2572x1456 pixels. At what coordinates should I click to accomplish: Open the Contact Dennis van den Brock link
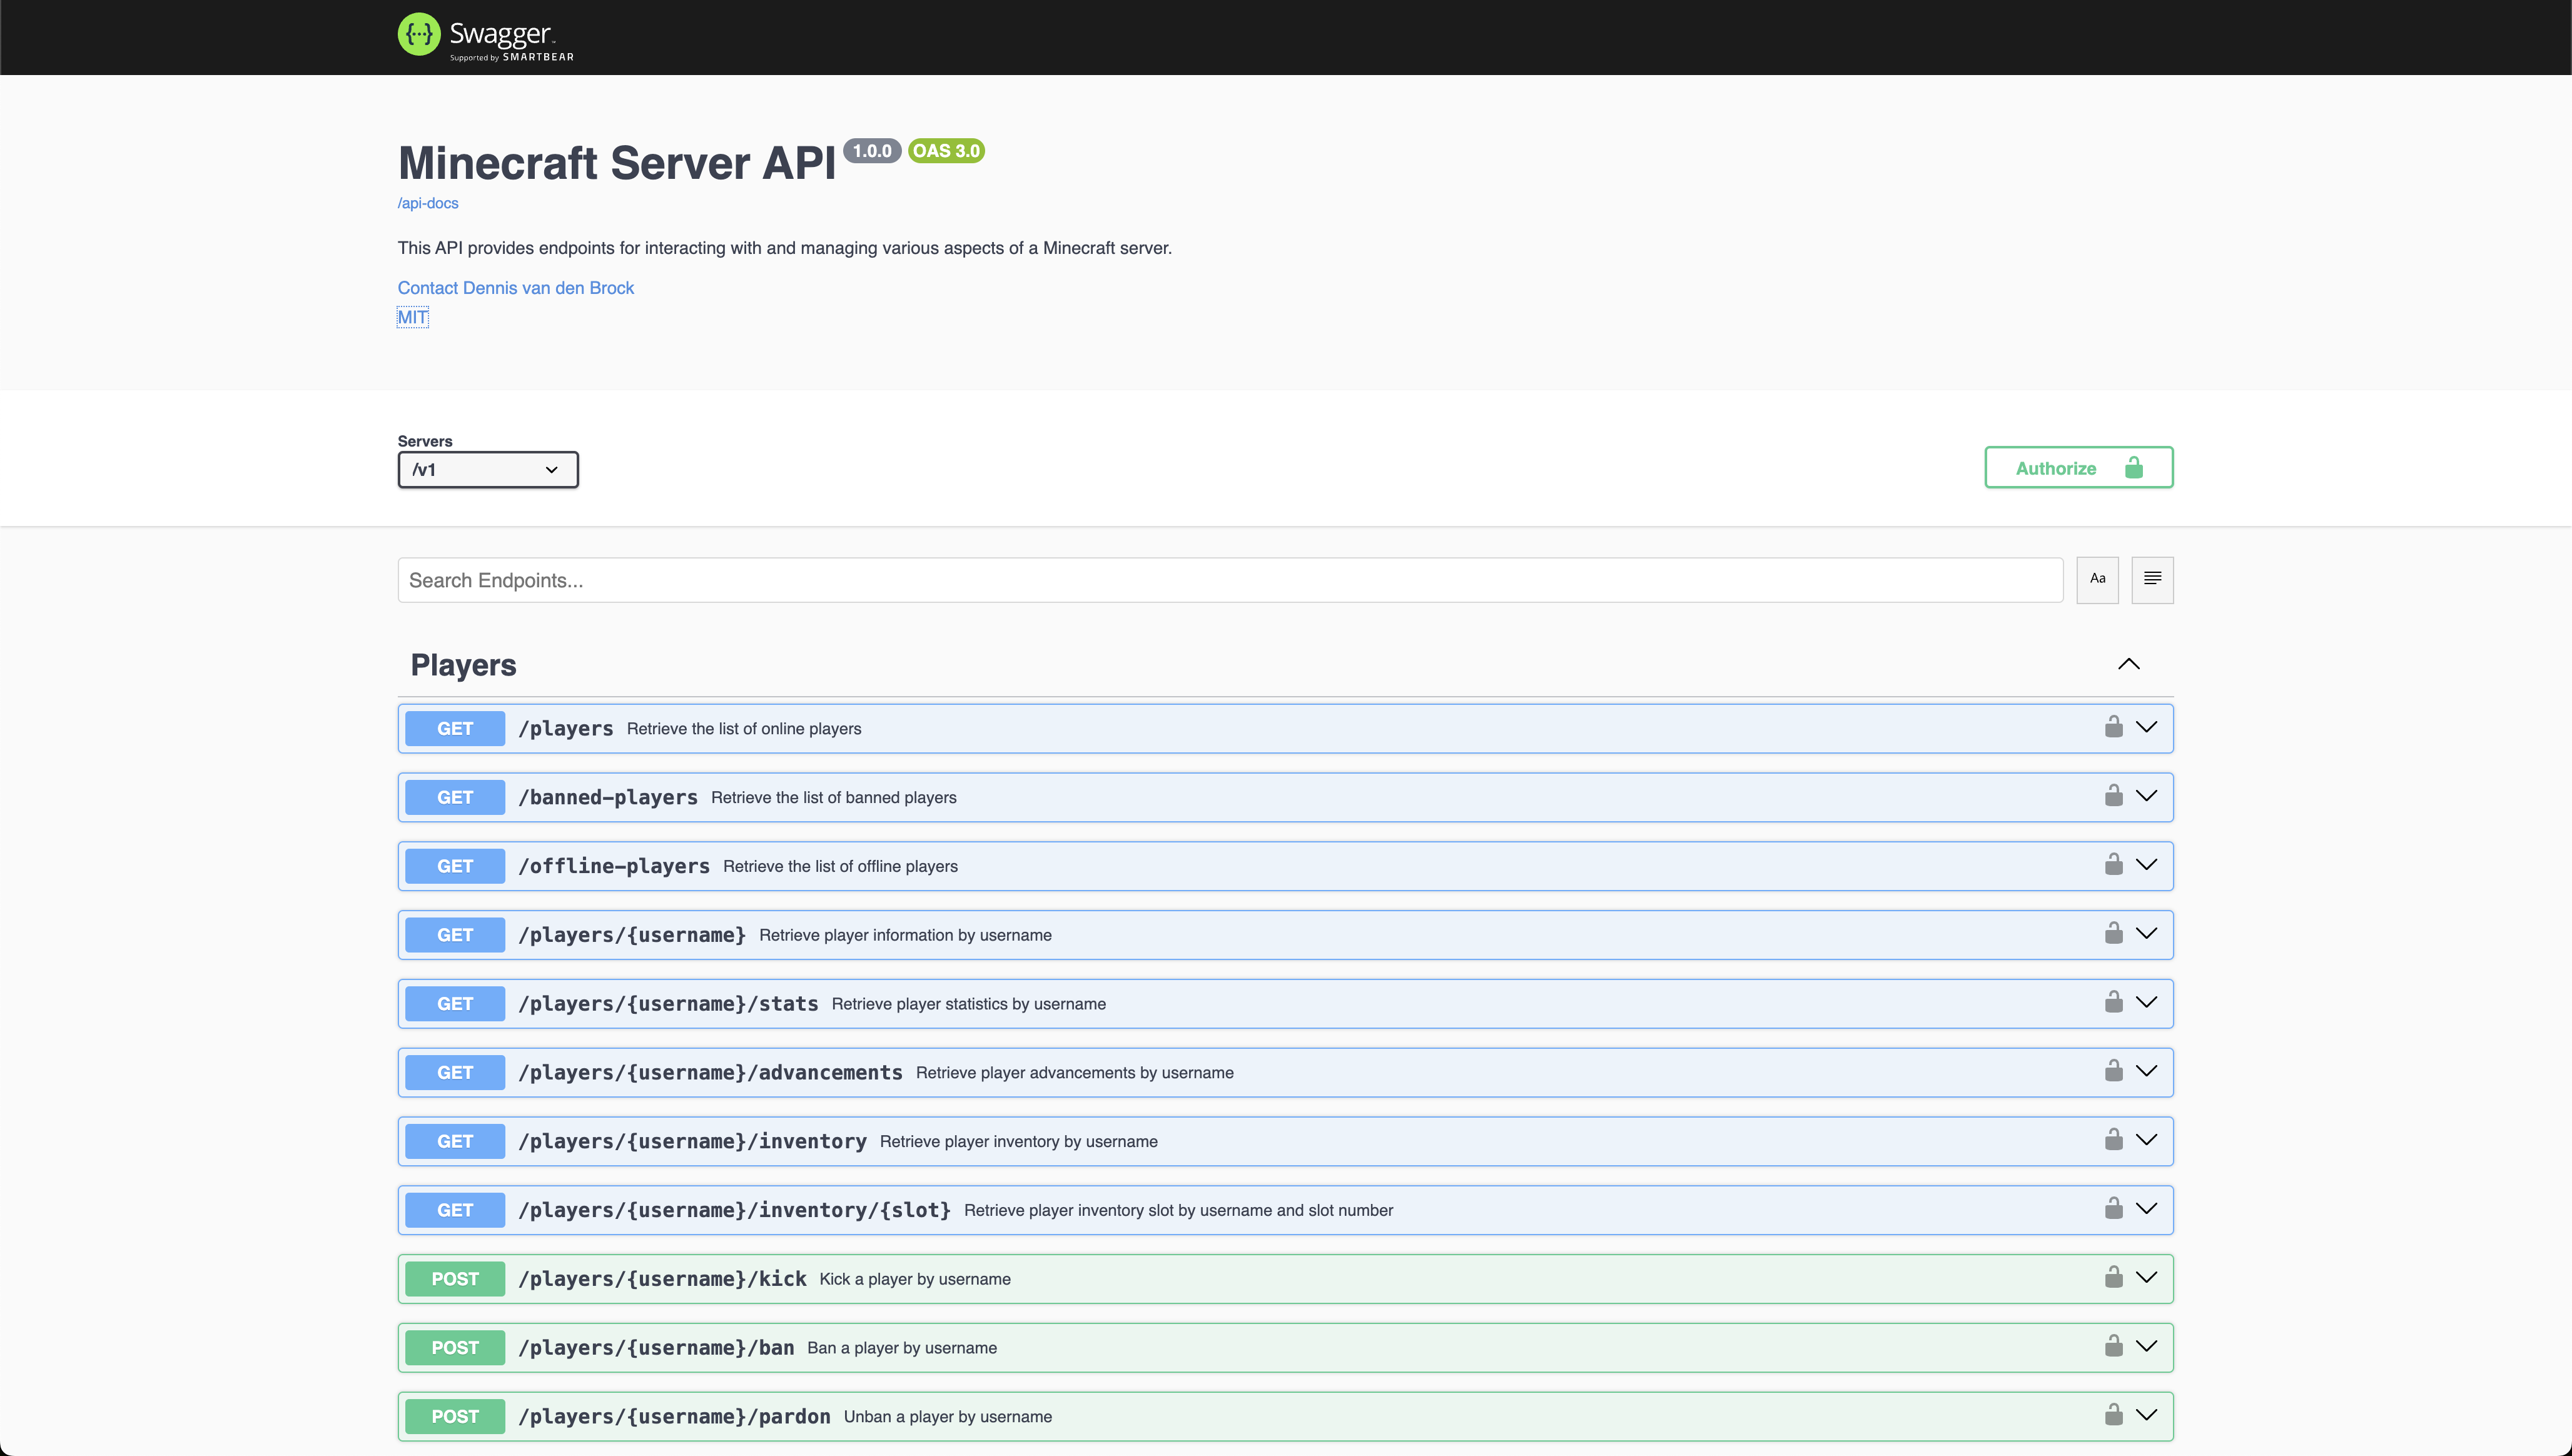tap(516, 287)
